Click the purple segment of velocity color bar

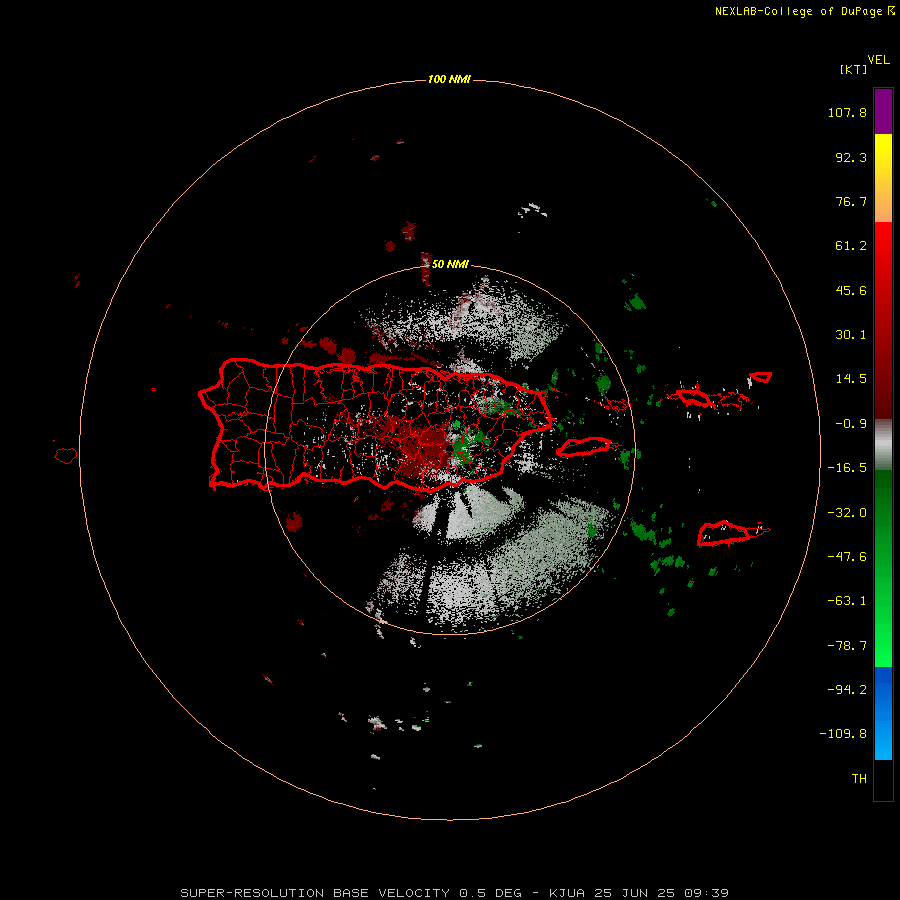click(883, 111)
